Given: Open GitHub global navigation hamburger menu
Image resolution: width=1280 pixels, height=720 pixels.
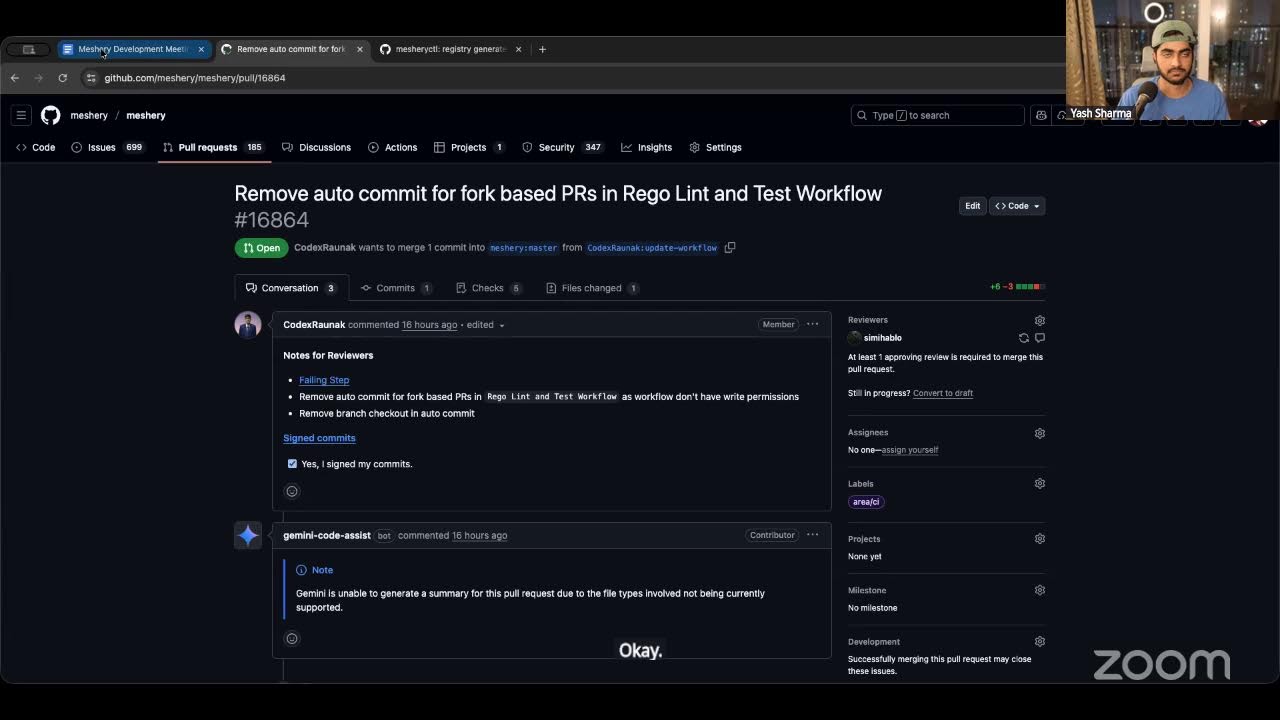Looking at the screenshot, I should (x=21, y=115).
